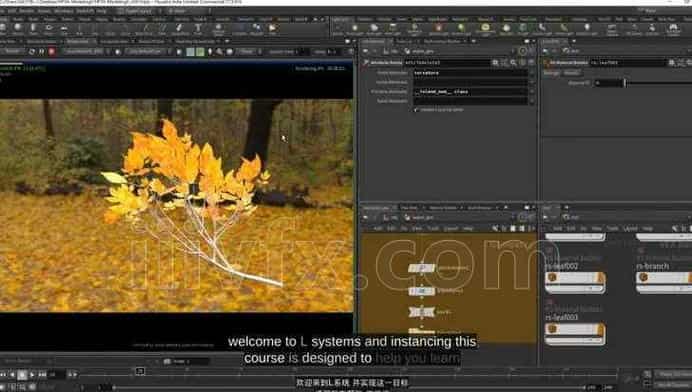Open the Help menu in the main menu bar
Viewport: 692px width, 392px height.
point(101,11)
